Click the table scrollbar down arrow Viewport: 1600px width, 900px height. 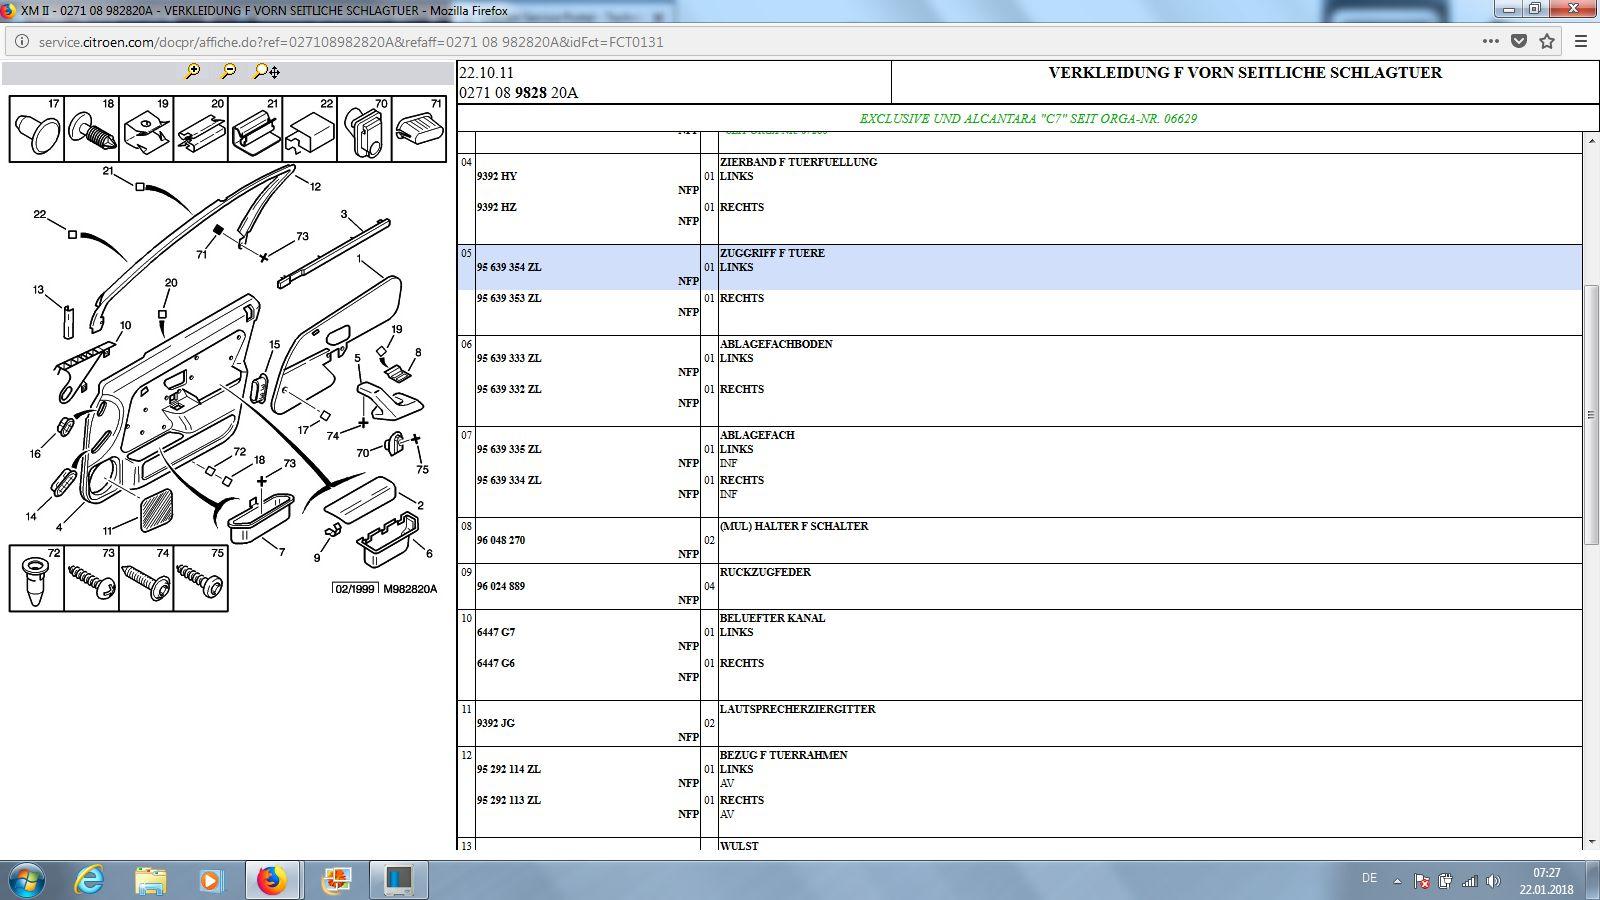(x=1590, y=843)
